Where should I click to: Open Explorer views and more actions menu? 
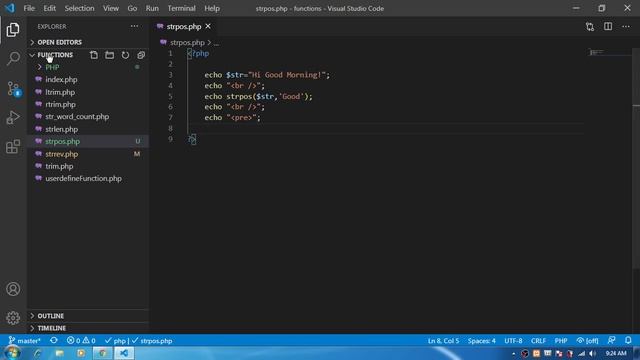pos(134,26)
